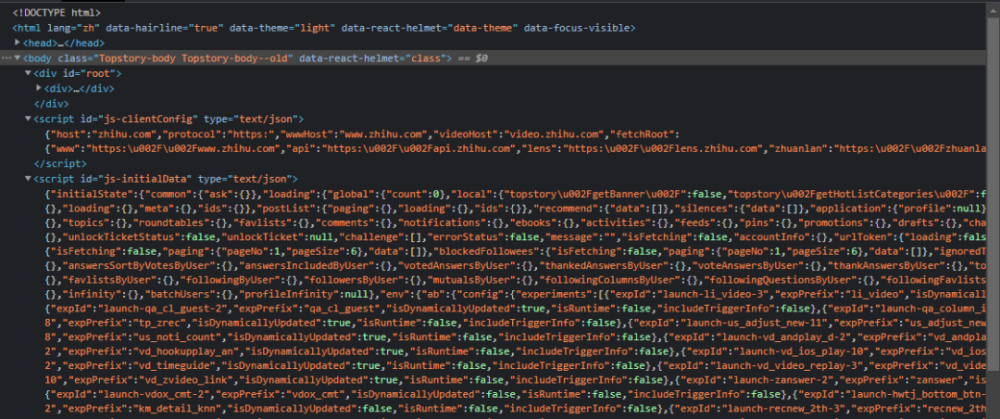Select the <!DOCTYPE html> line
Image resolution: width=1000 pixels, height=419 pixels.
coord(56,12)
